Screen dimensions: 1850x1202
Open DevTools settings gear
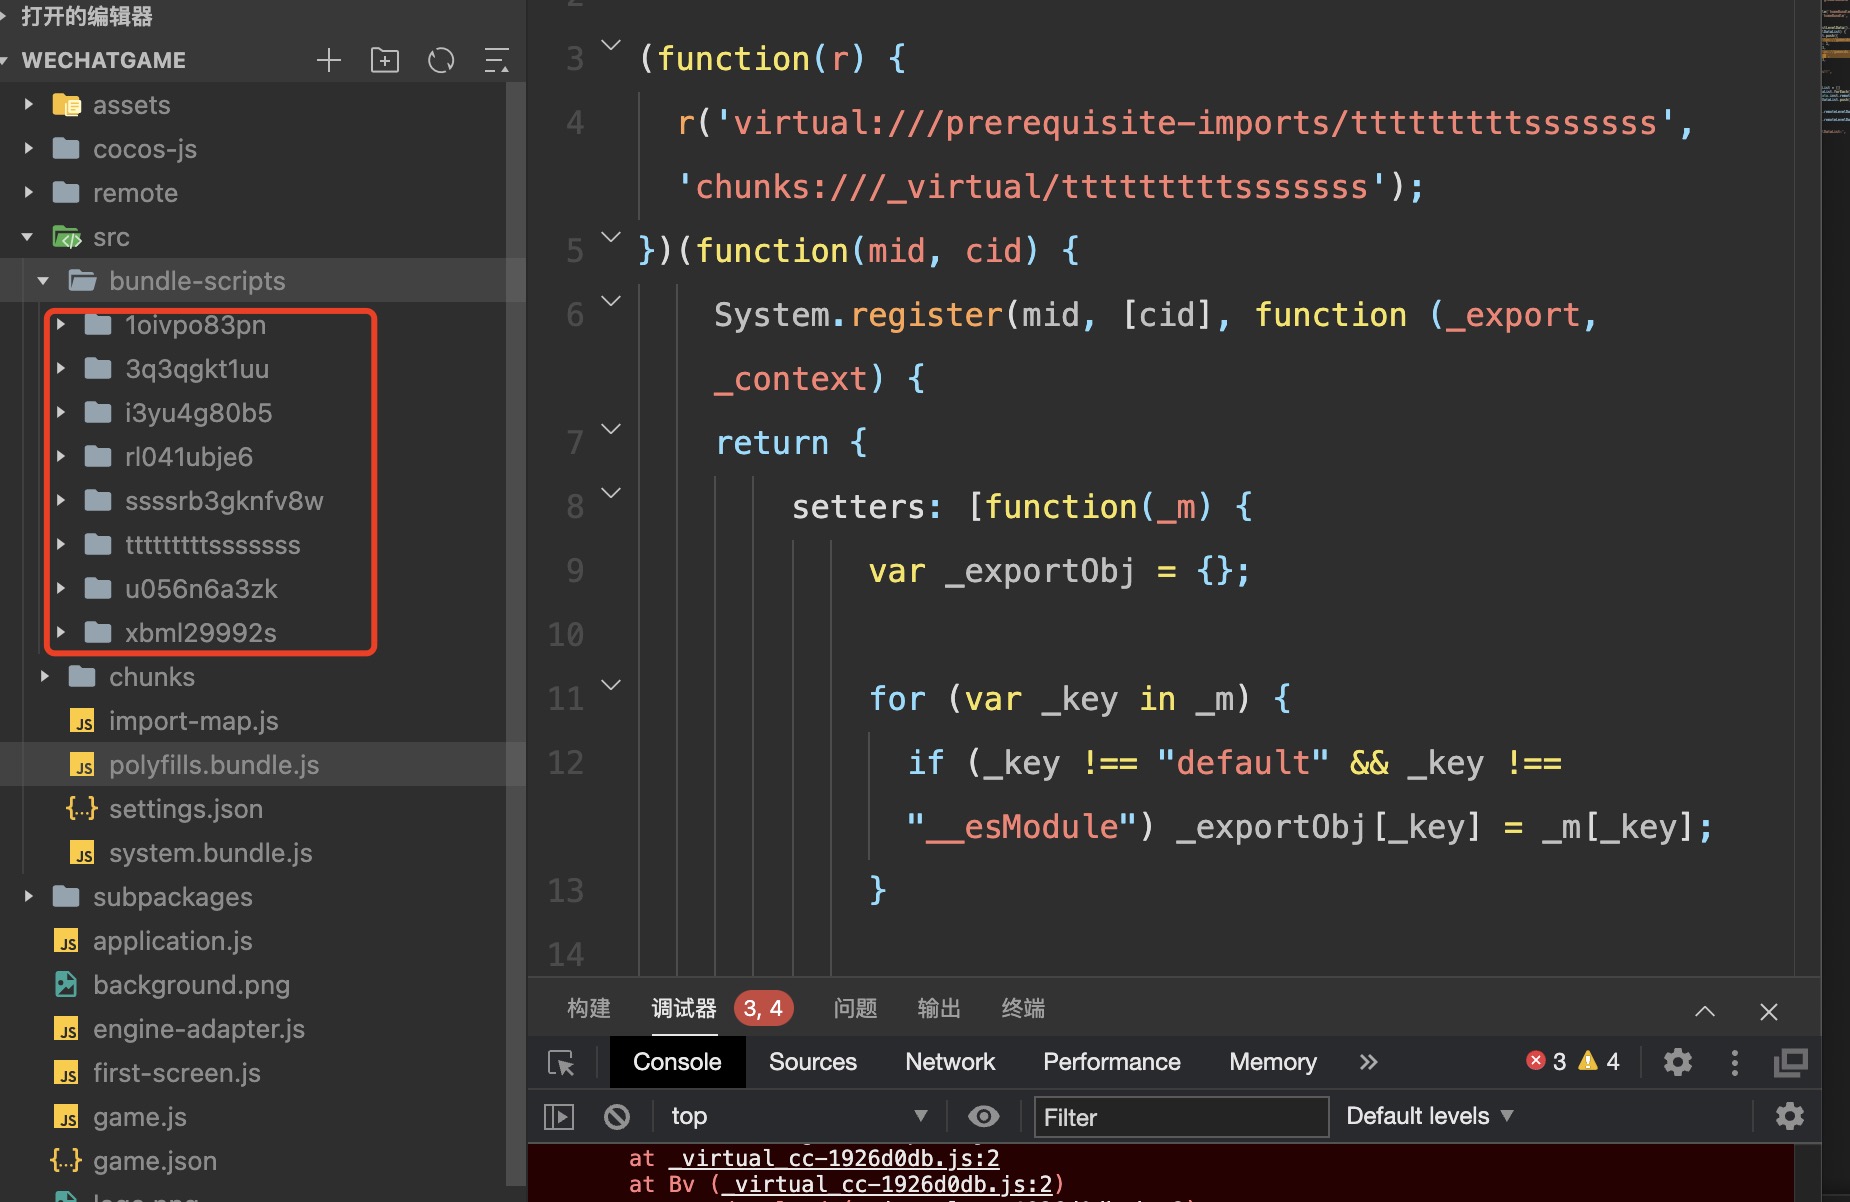(1678, 1062)
